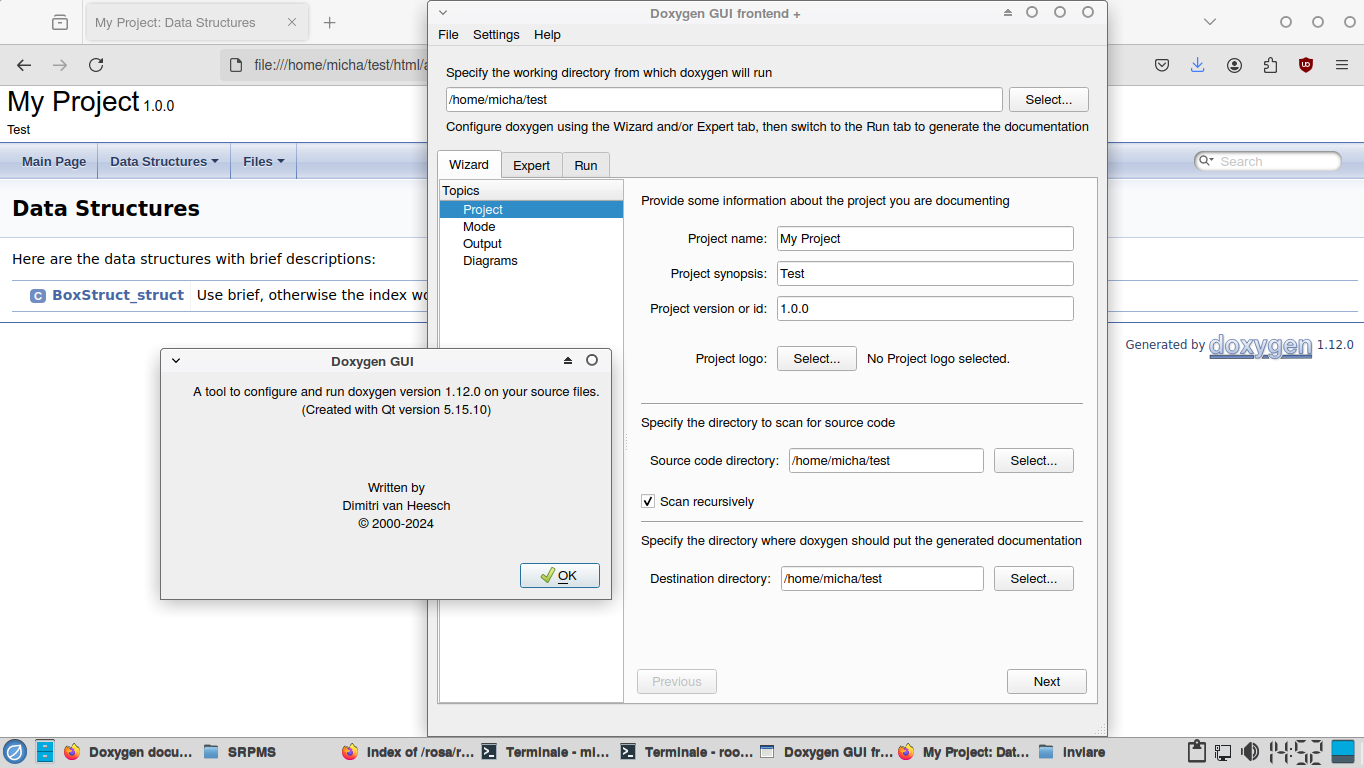This screenshot has width=1364, height=768.
Task: Expand the Files dropdown menu
Action: click(264, 161)
